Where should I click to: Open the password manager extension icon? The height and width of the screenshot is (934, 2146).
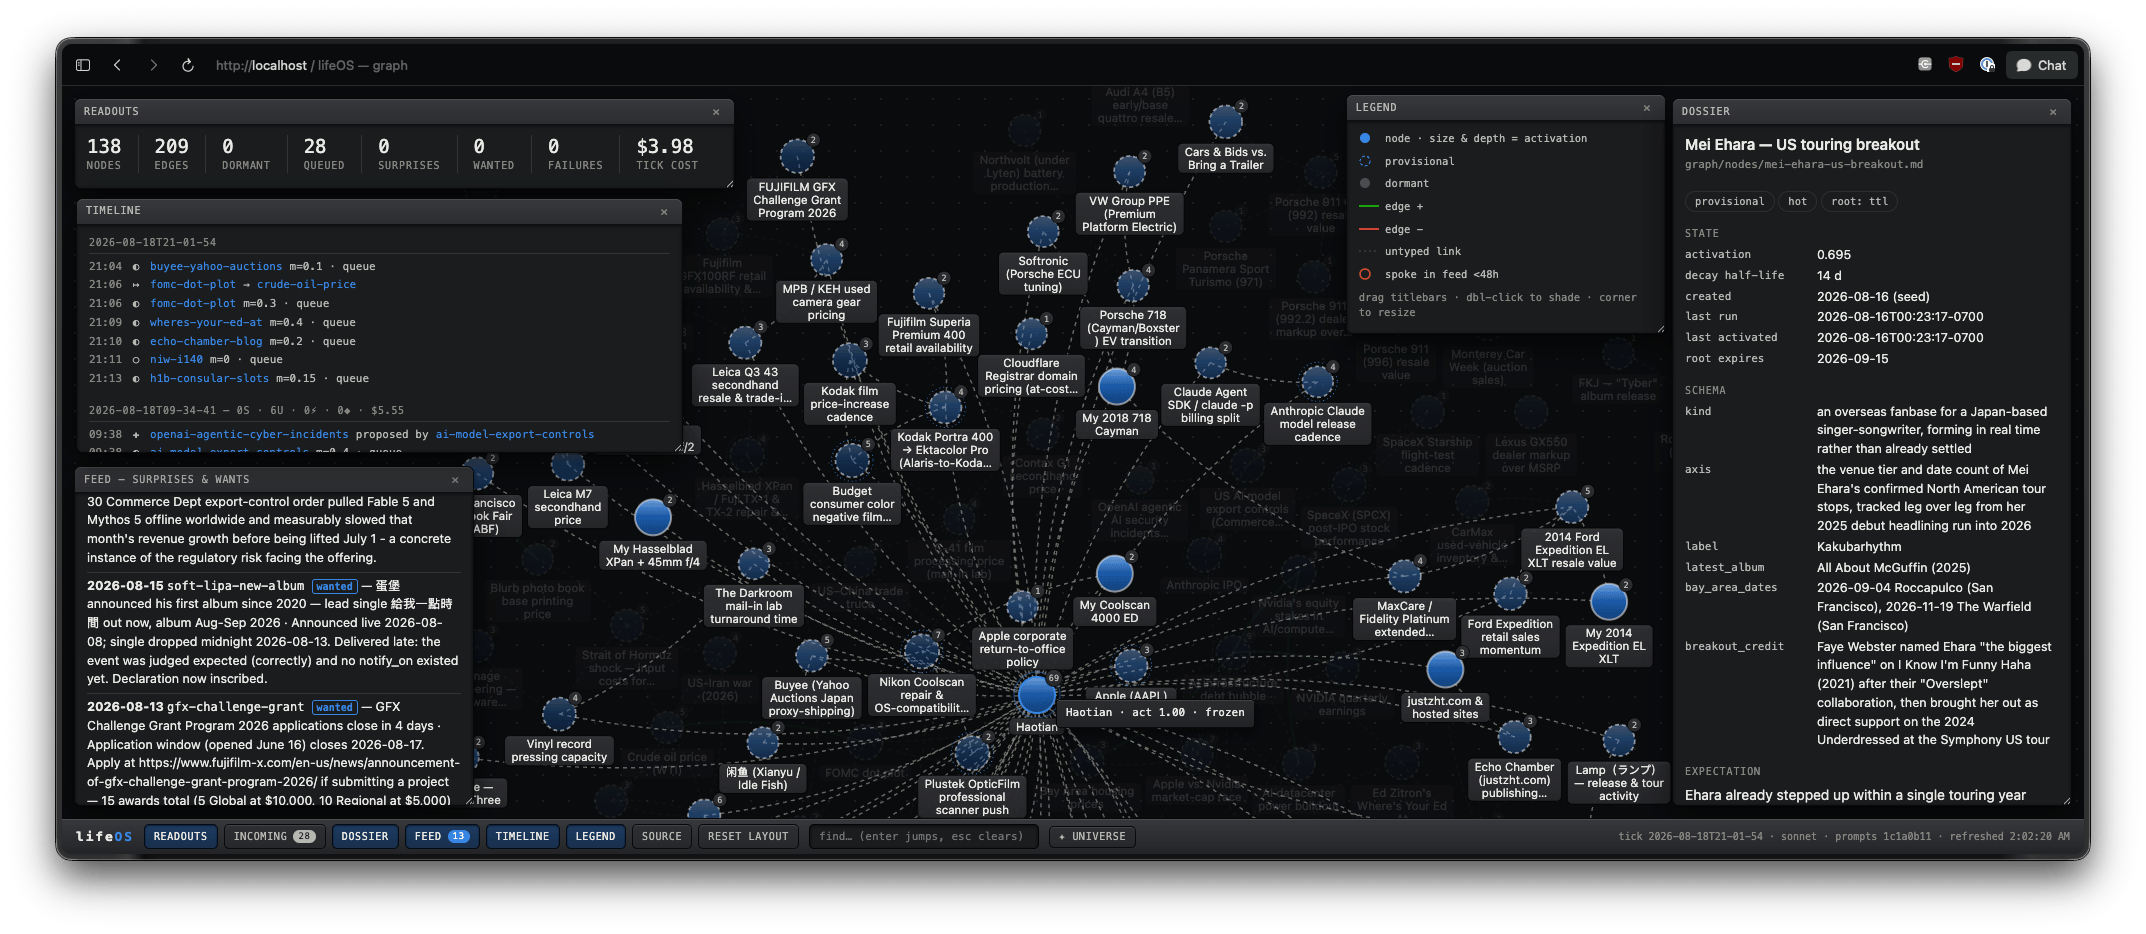click(x=1987, y=65)
